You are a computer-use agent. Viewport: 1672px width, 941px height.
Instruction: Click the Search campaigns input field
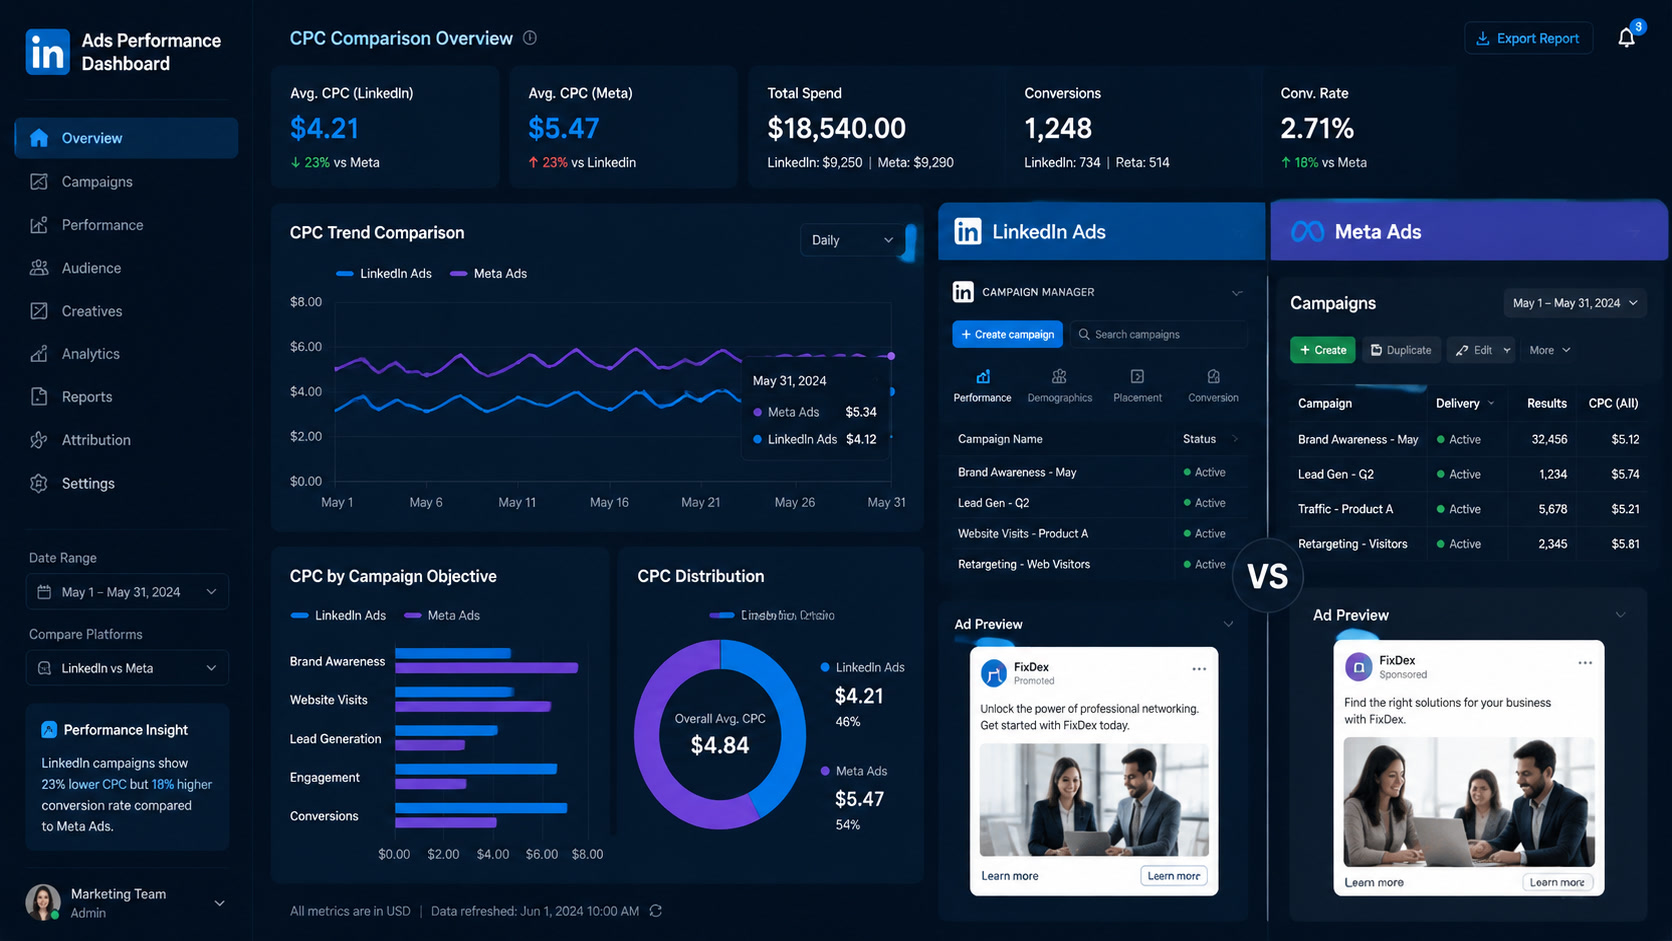tap(1158, 334)
